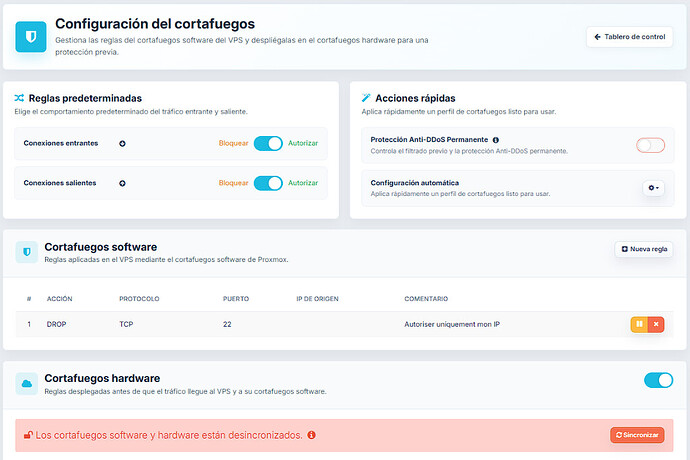The width and height of the screenshot is (690, 460).
Task: Go back via Tablero de control button
Action: [x=629, y=37]
